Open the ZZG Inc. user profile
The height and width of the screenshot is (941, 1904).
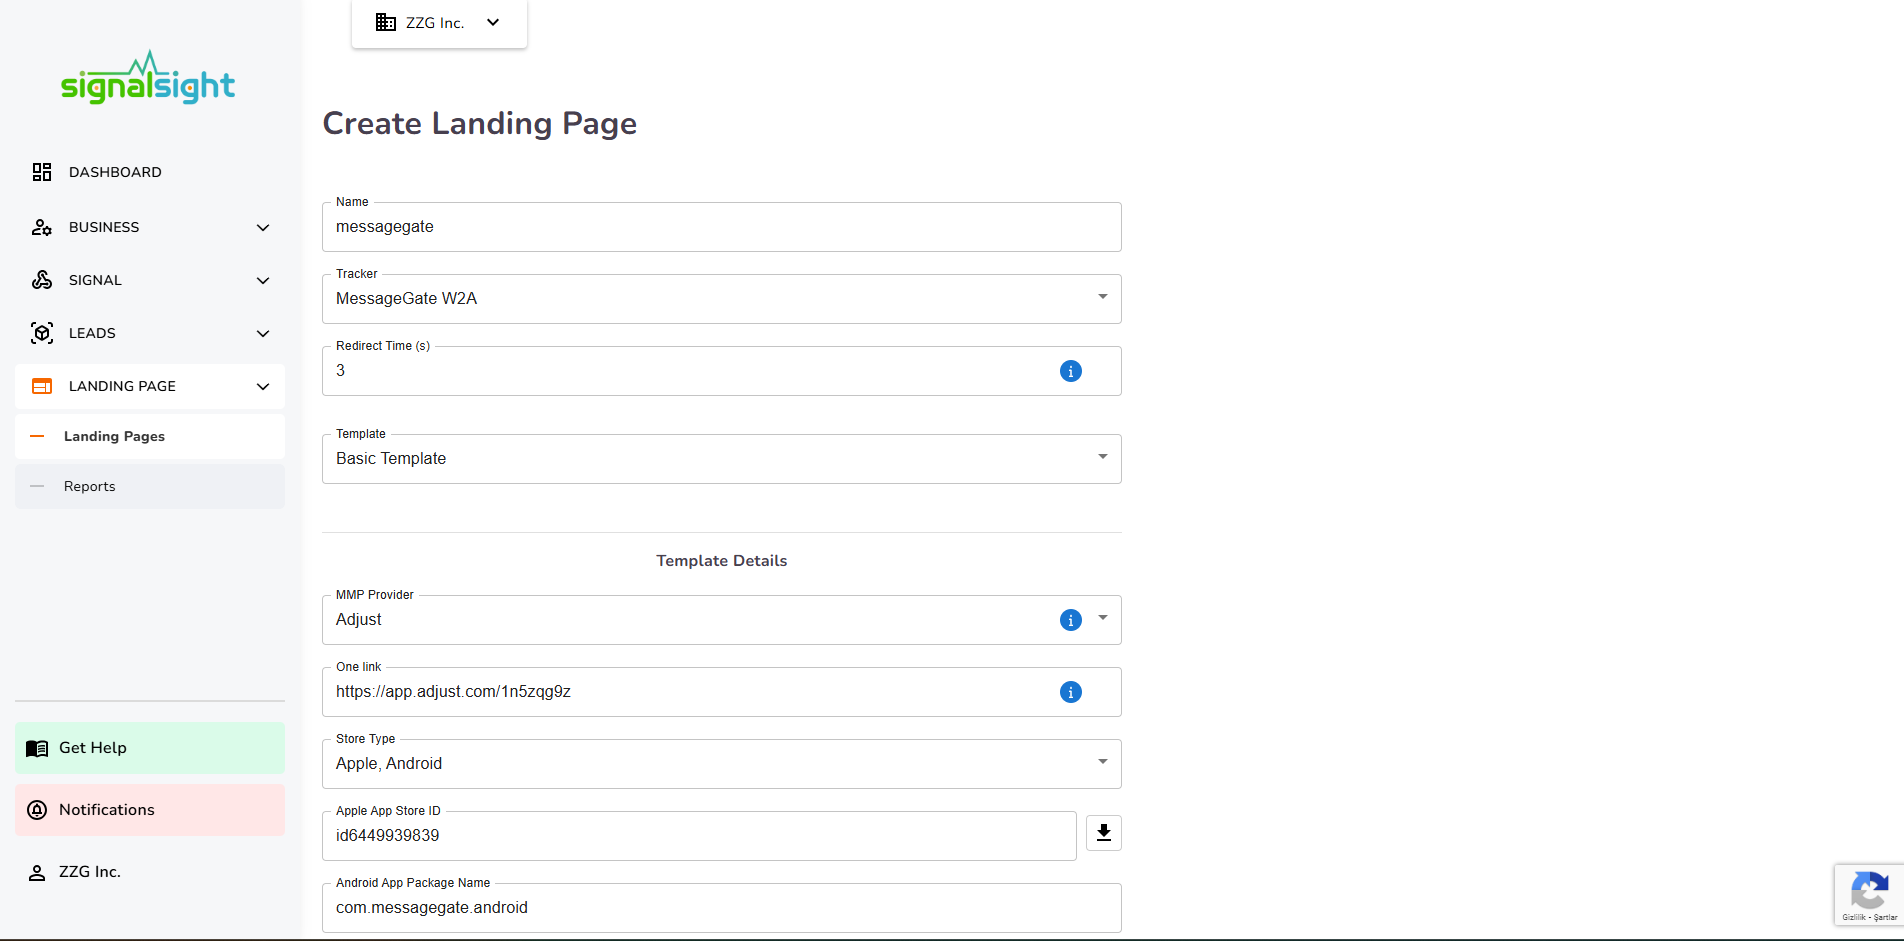pos(150,872)
